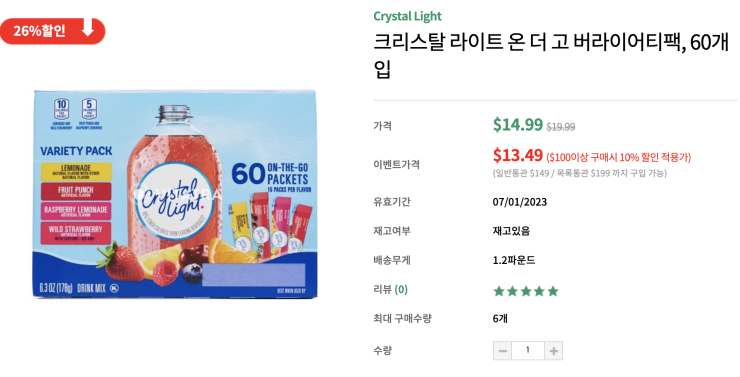Click the third green review star
Screen dimensions: 740x377
(526, 291)
